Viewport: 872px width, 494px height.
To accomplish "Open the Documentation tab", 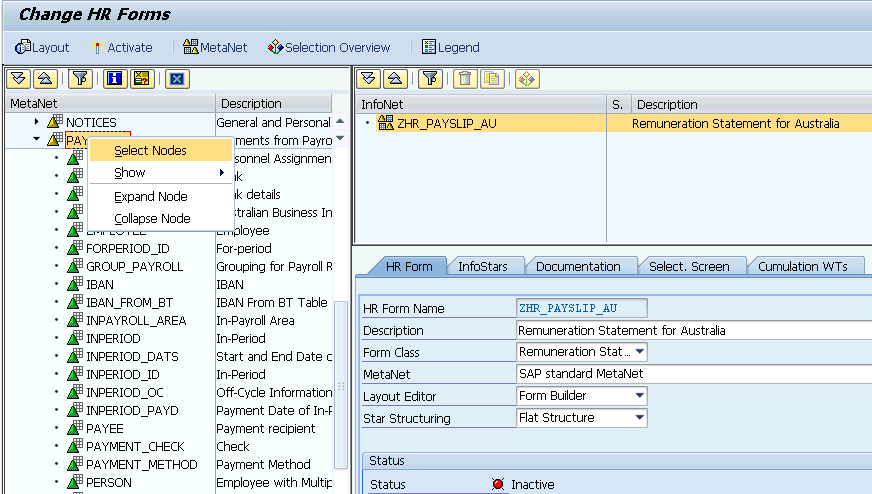I will click(x=578, y=266).
